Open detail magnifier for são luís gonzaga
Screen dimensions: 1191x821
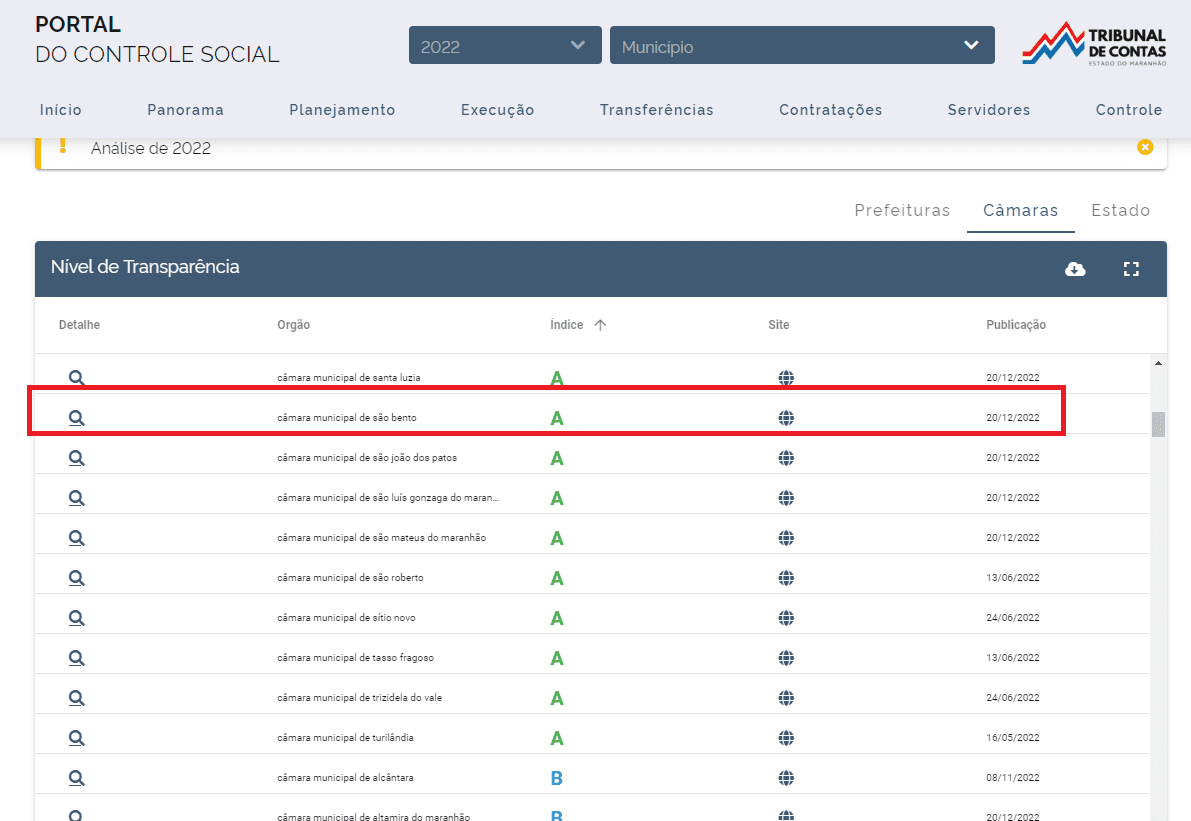[77, 497]
